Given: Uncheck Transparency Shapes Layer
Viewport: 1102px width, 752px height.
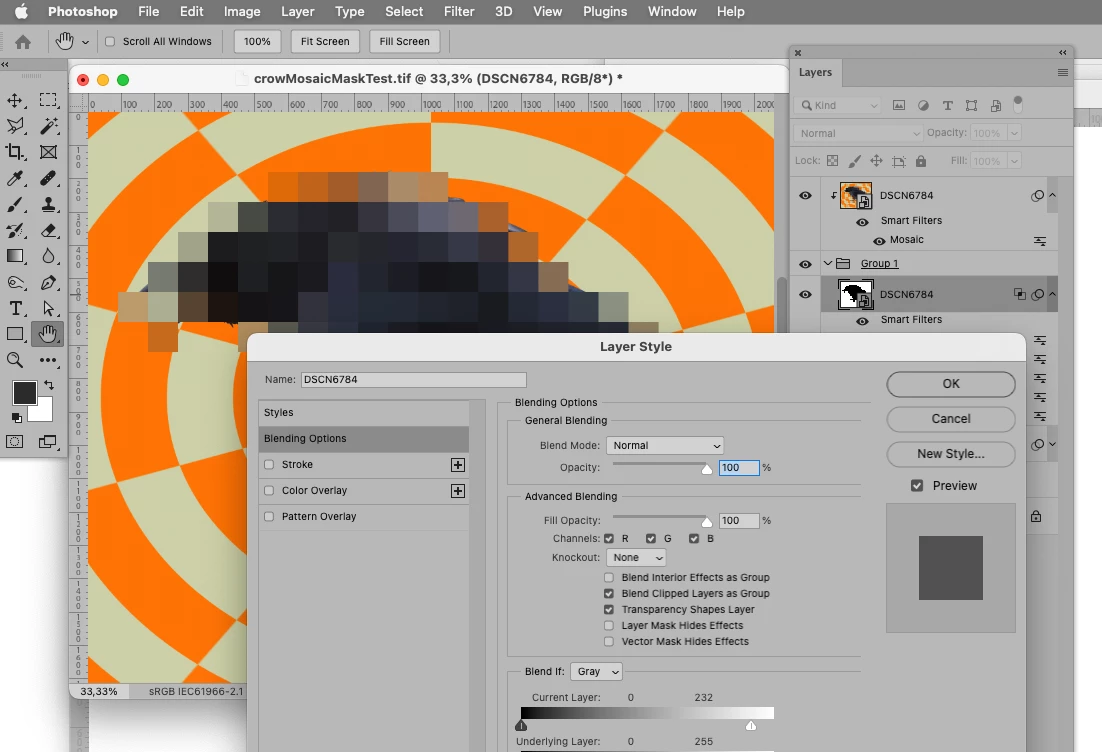Looking at the screenshot, I should pos(609,609).
